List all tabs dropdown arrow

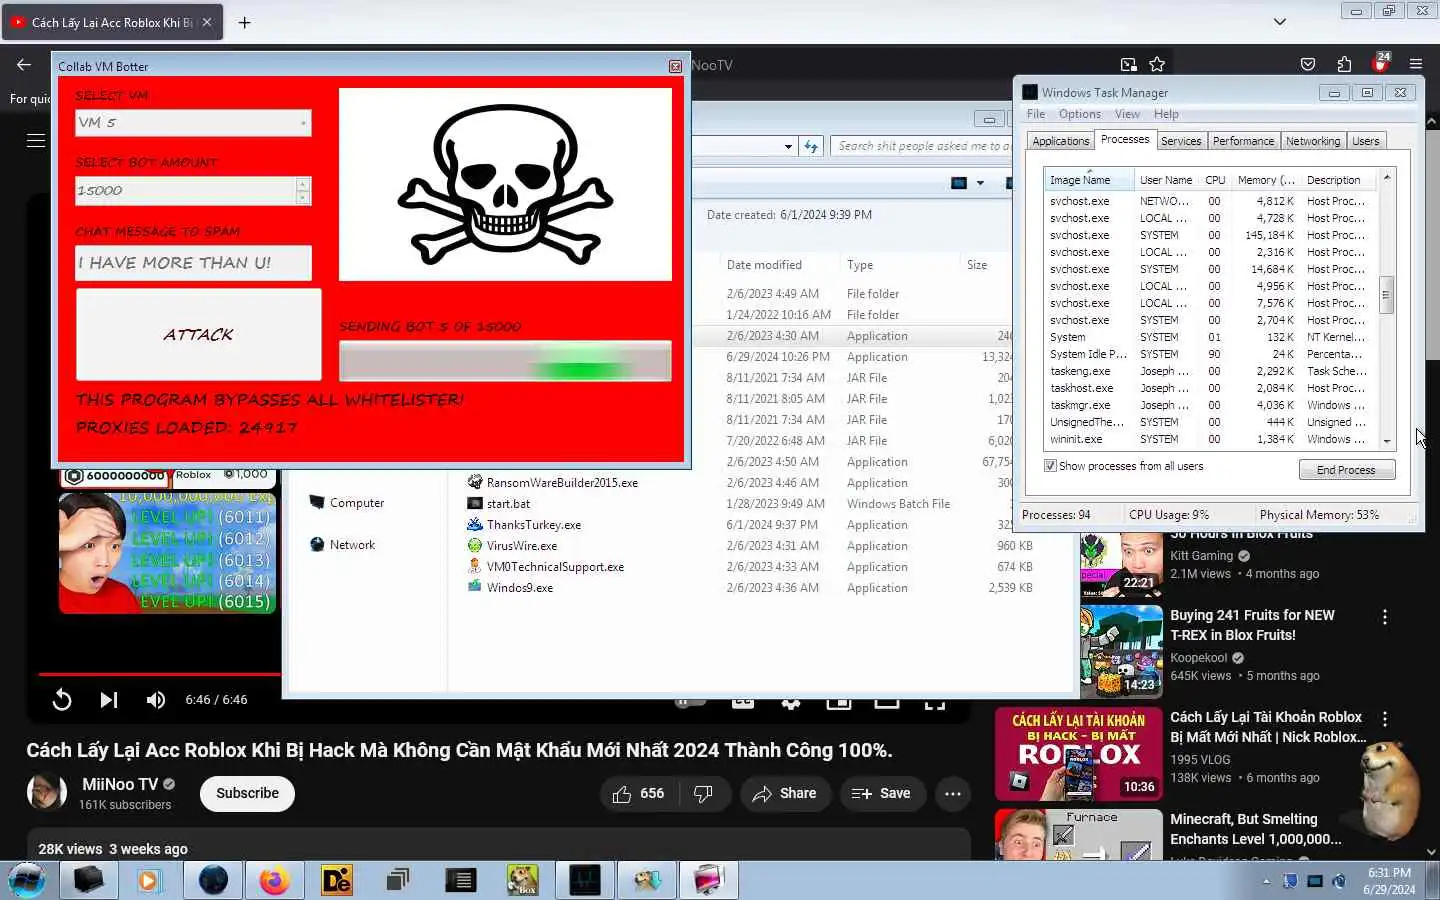click(x=1279, y=22)
